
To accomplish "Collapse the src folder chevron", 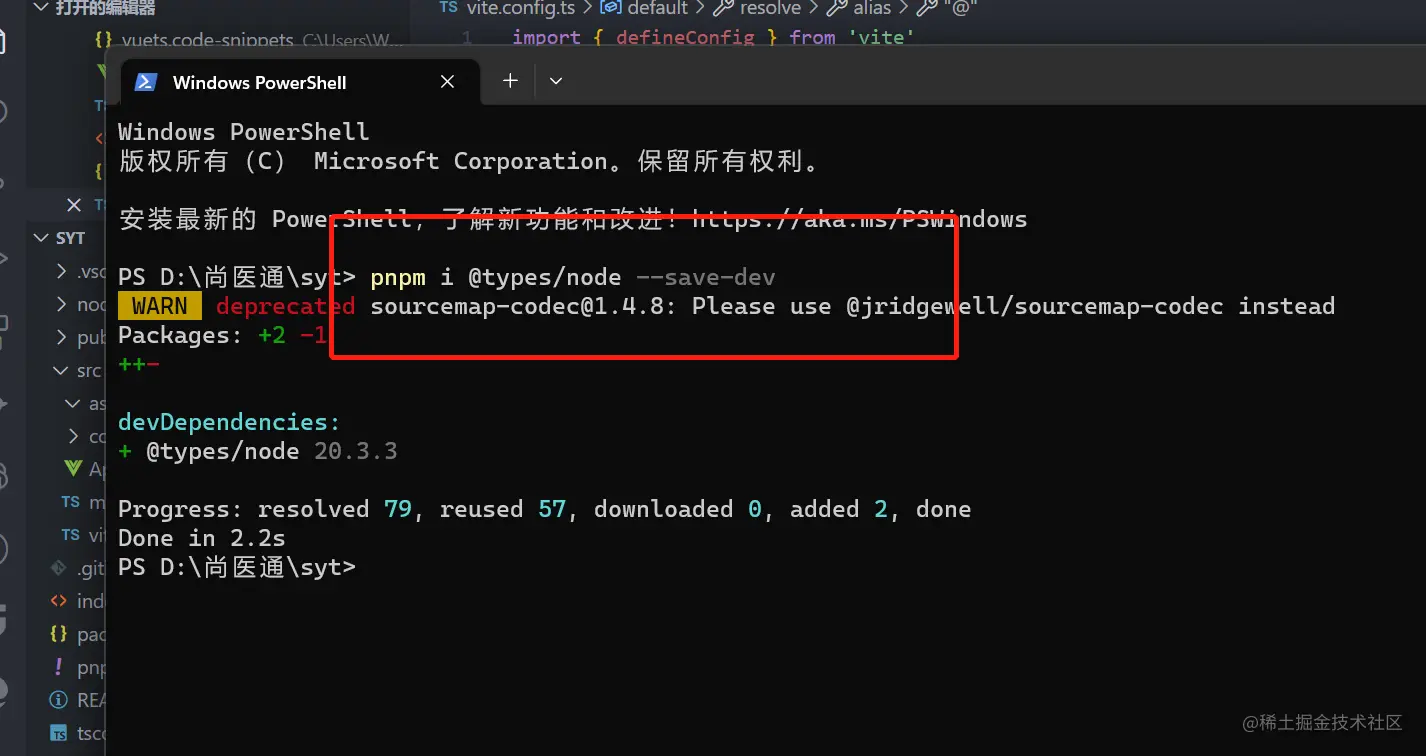I will tap(63, 370).
